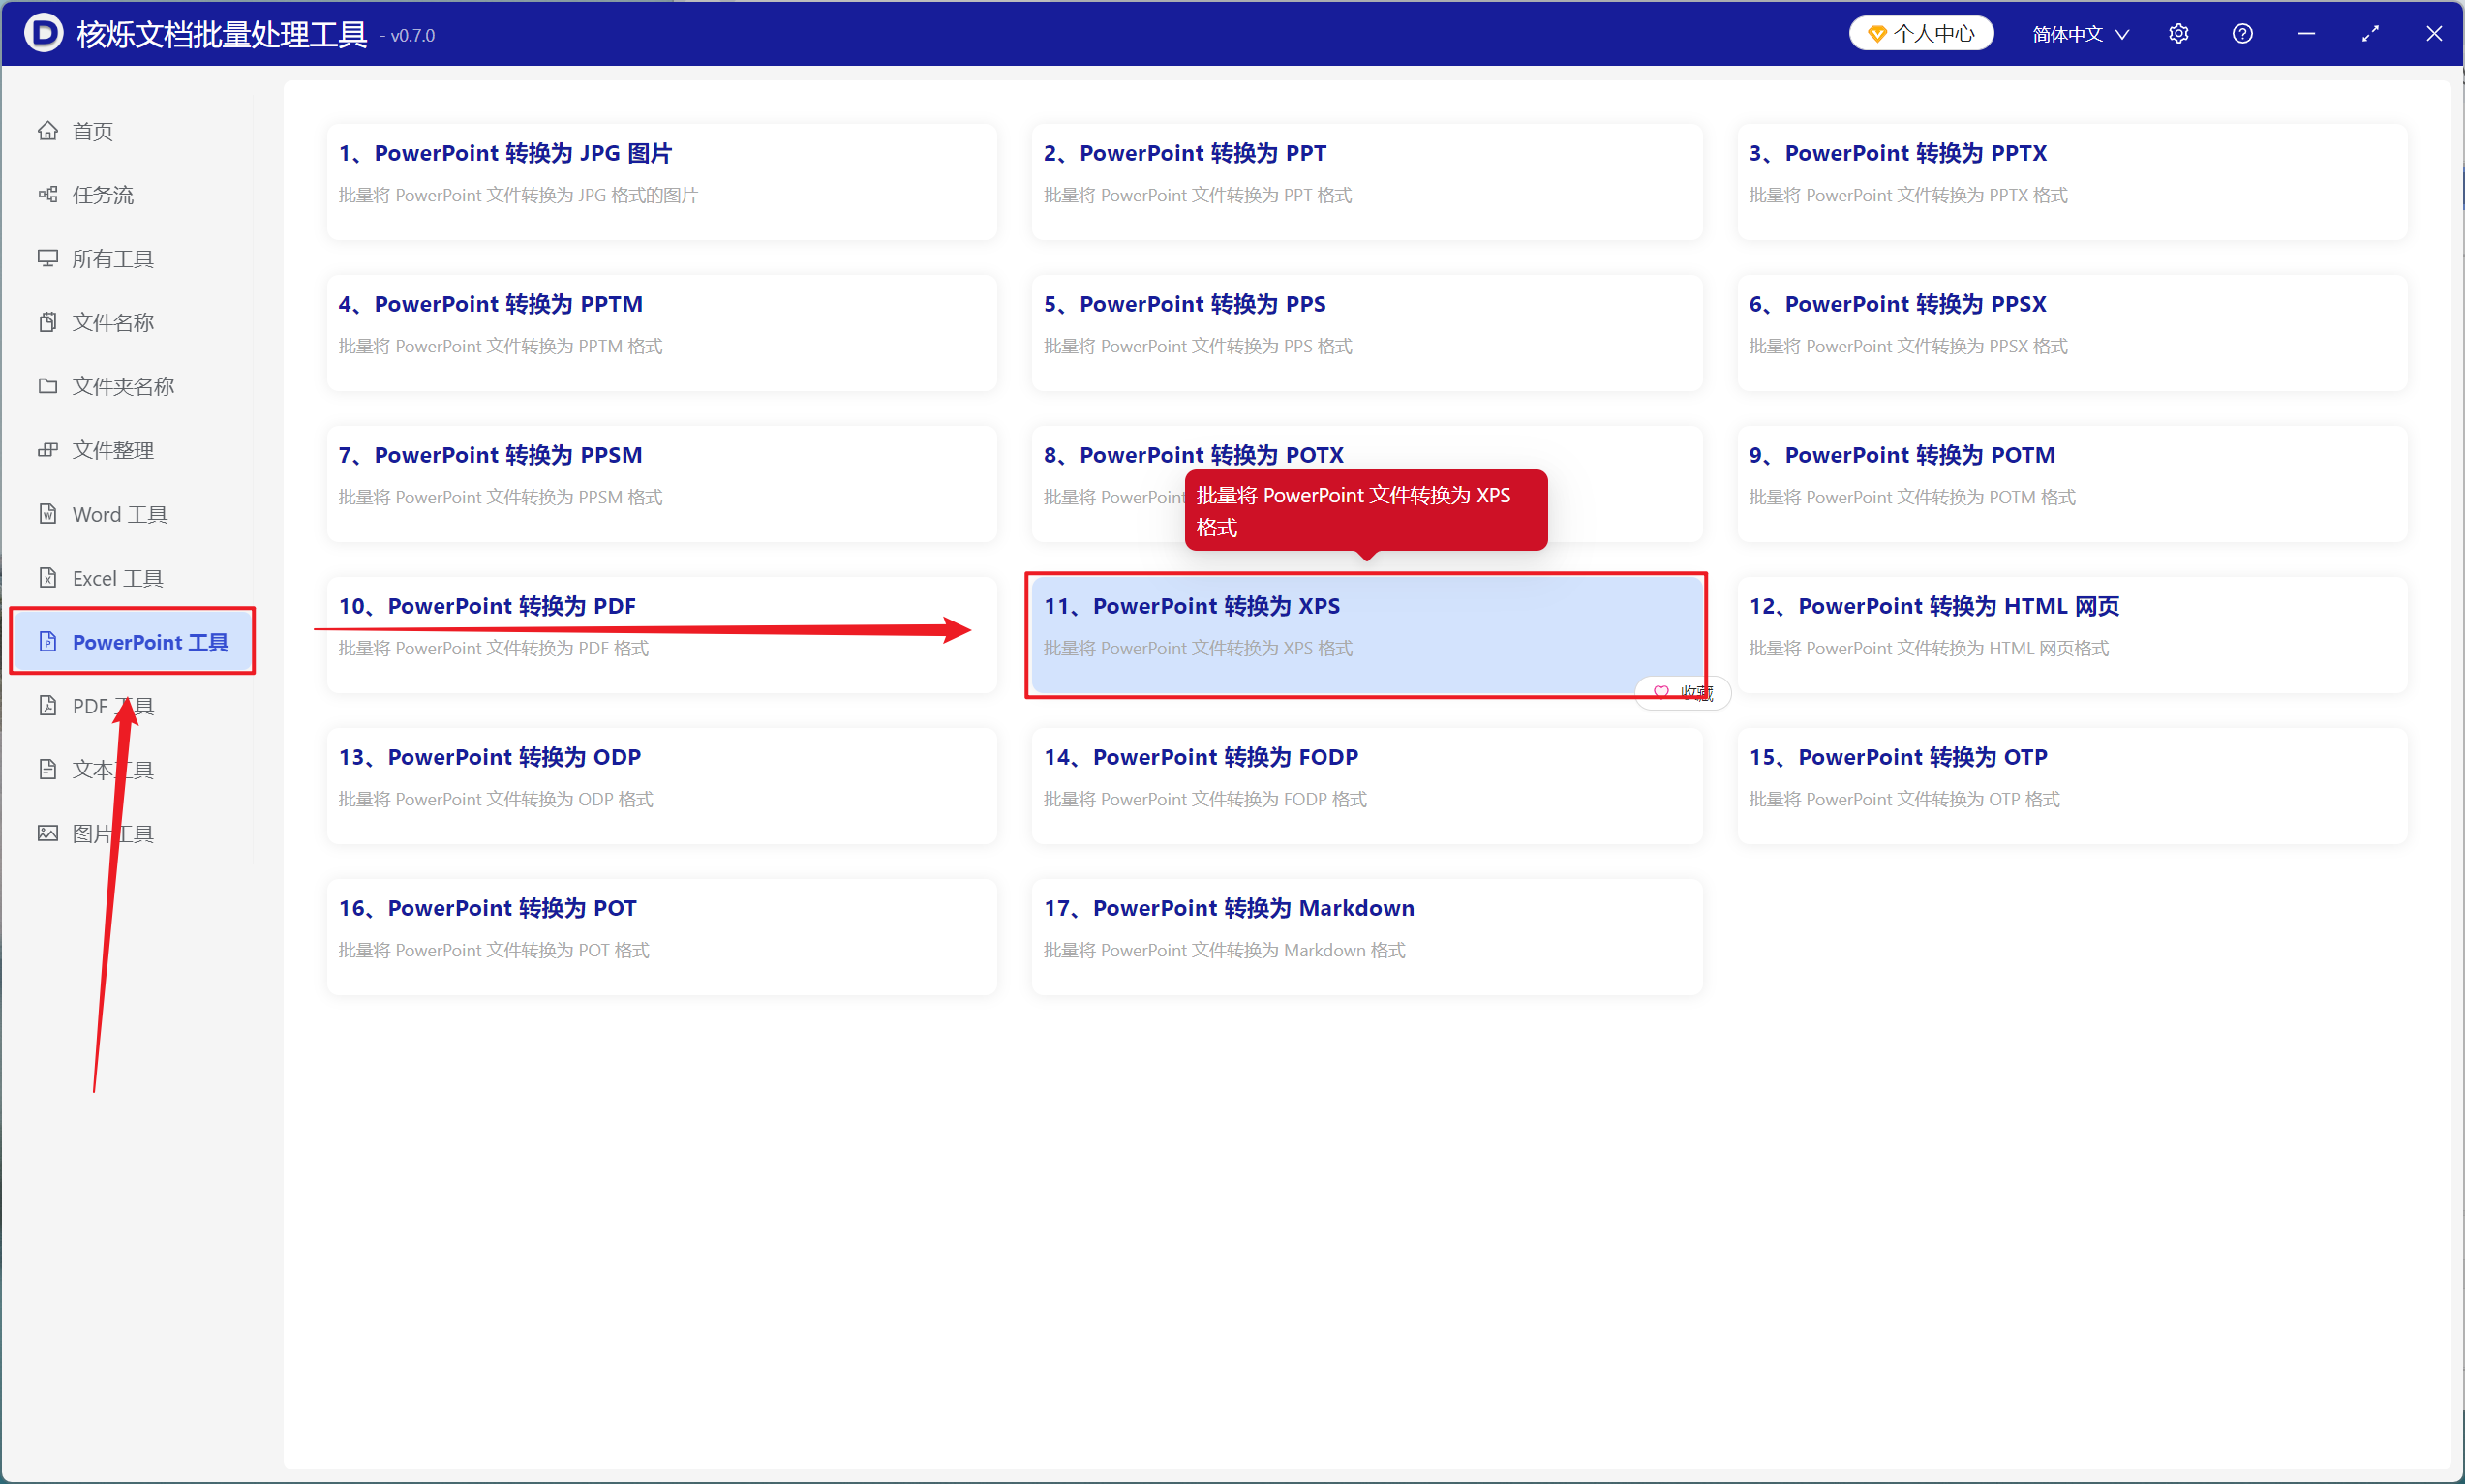This screenshot has height=1484, width=2465.
Task: Click the 任务流 workflow icon
Action: tap(47, 194)
